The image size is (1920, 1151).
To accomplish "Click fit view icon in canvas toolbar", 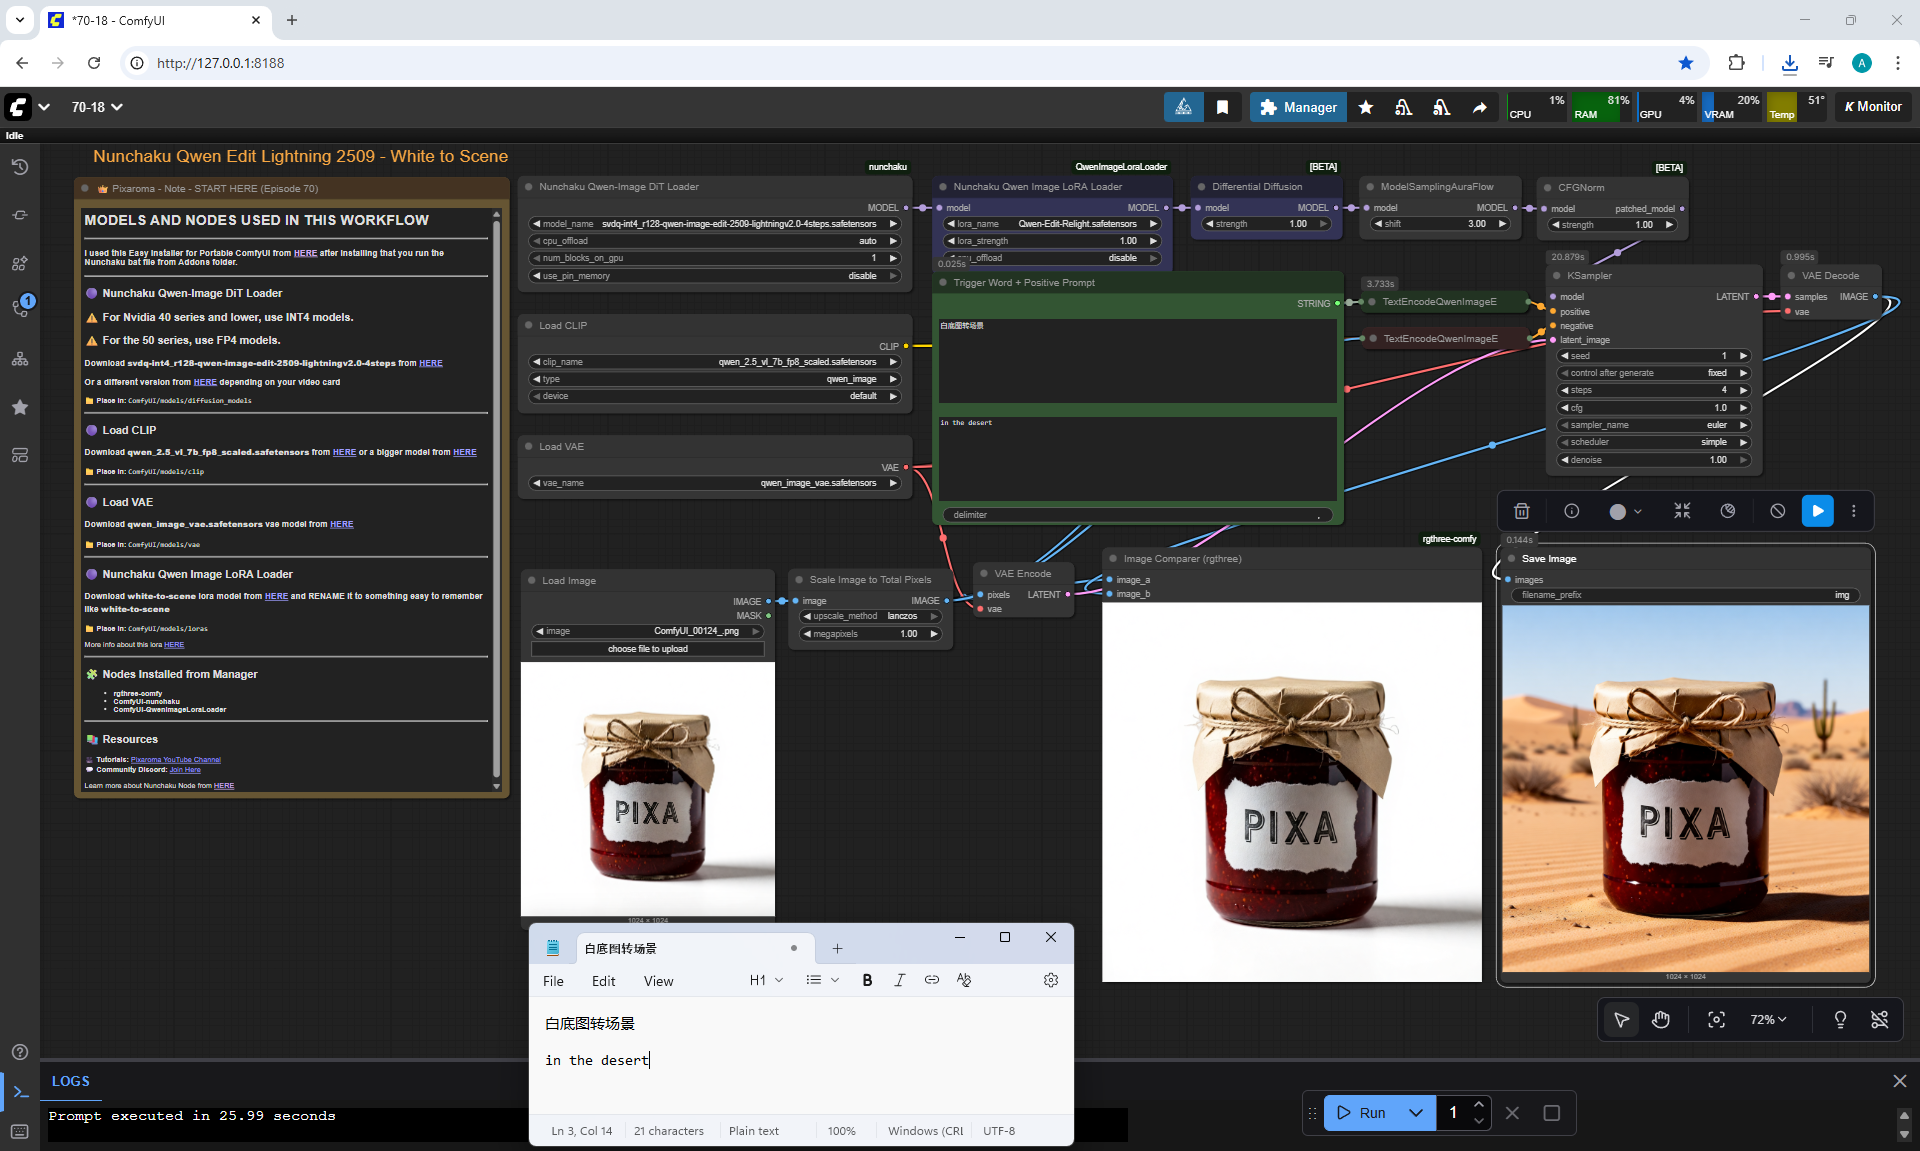I will click(x=1716, y=1019).
